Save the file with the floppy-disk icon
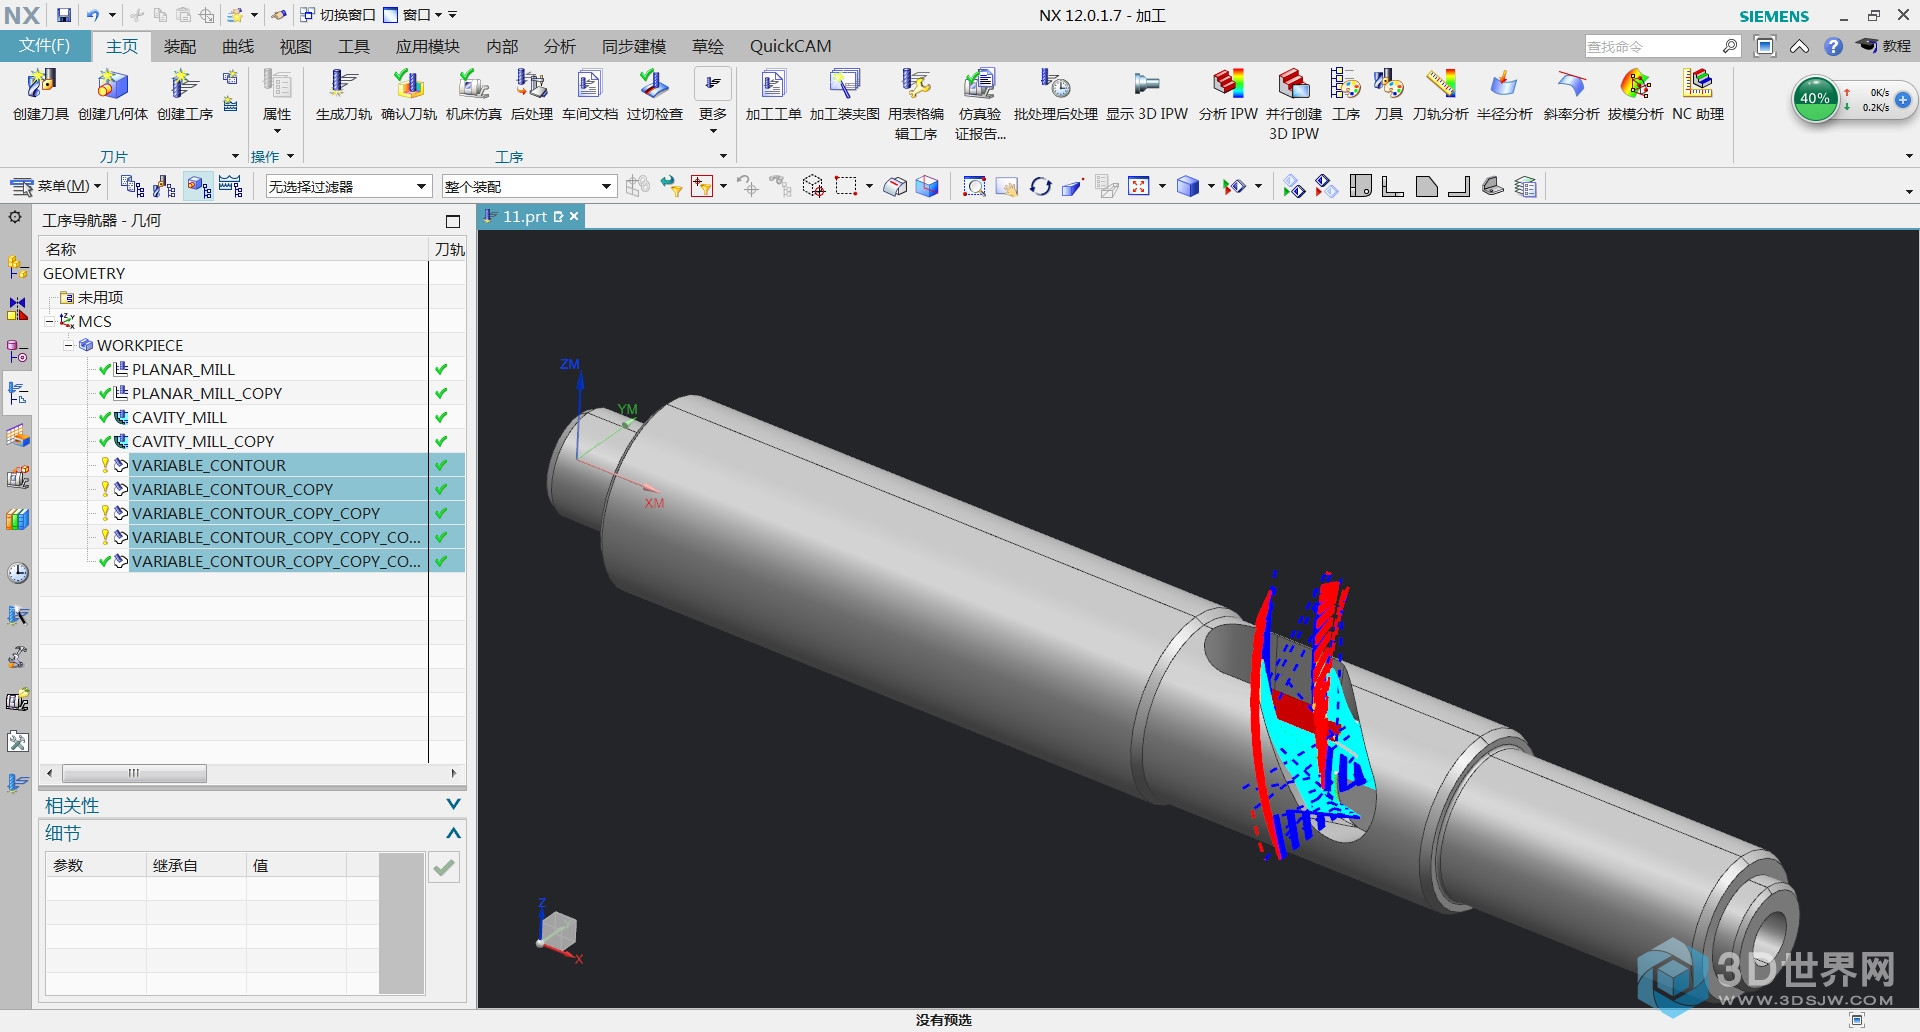The image size is (1920, 1032). click(63, 15)
